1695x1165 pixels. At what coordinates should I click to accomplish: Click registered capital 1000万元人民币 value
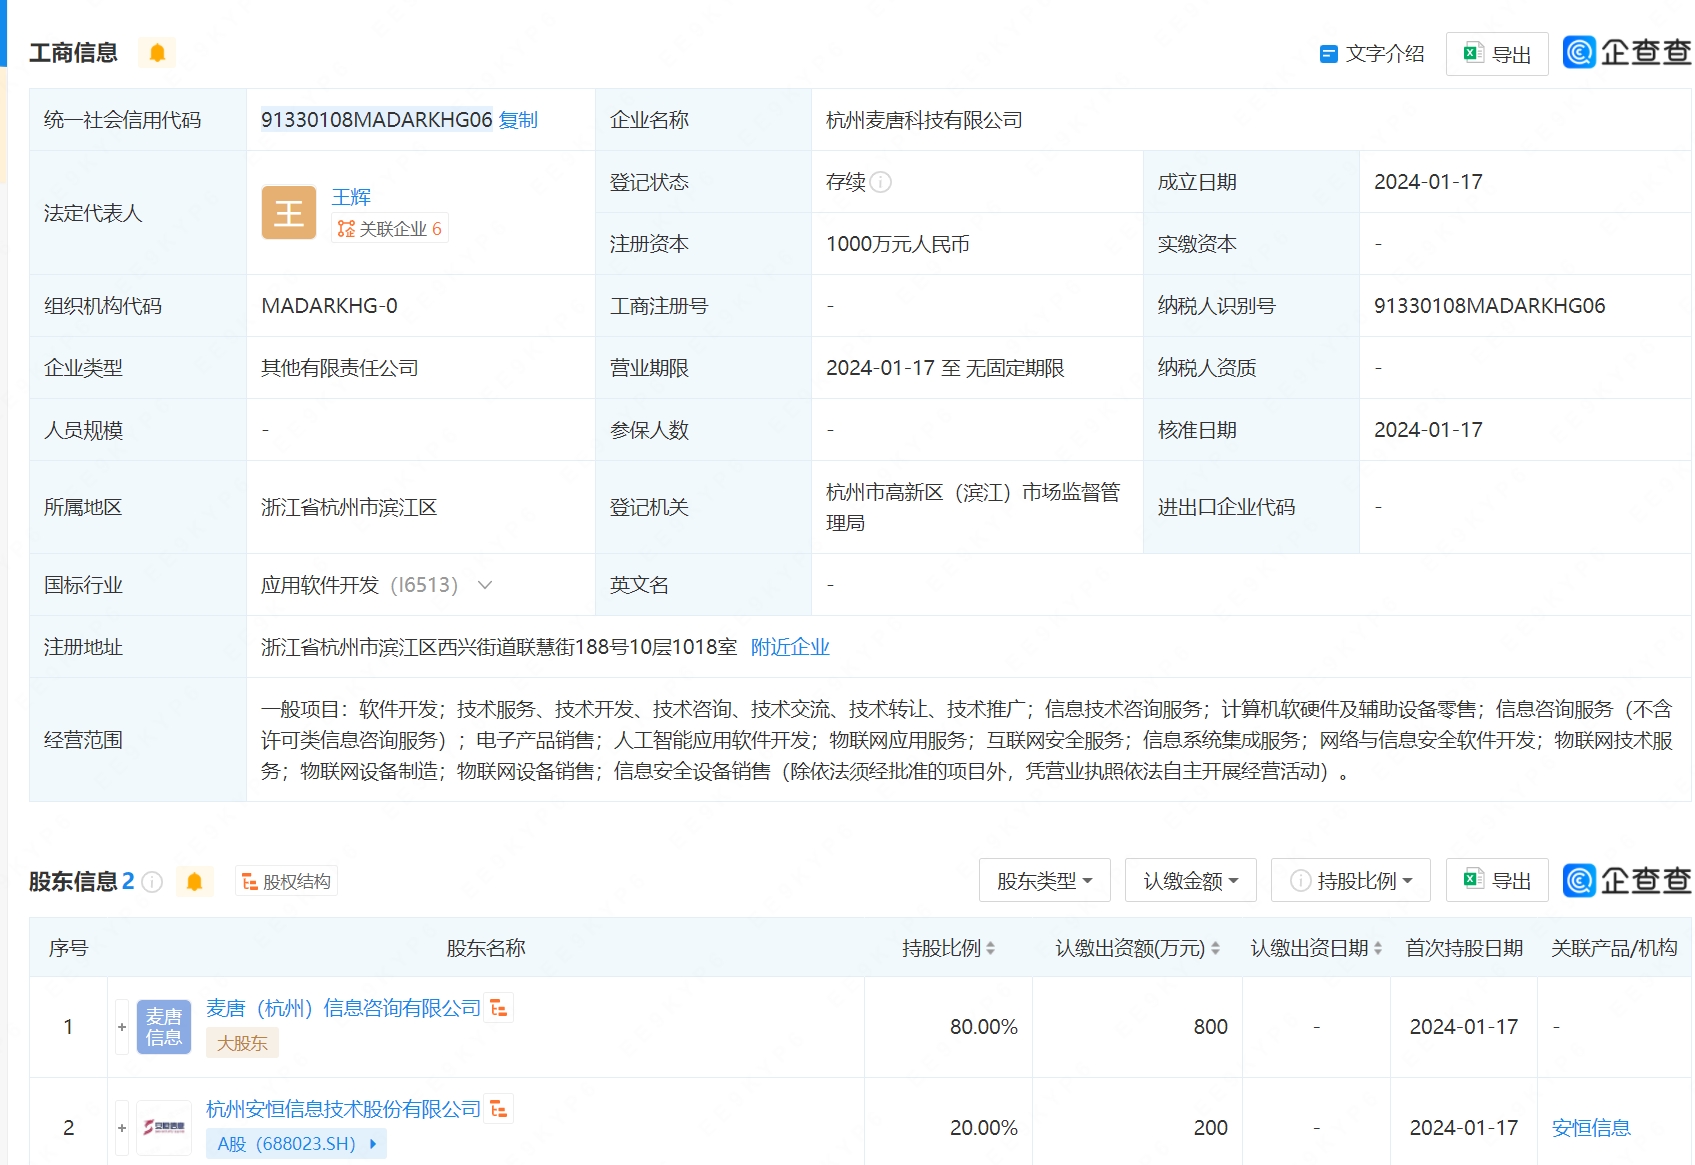898,244
